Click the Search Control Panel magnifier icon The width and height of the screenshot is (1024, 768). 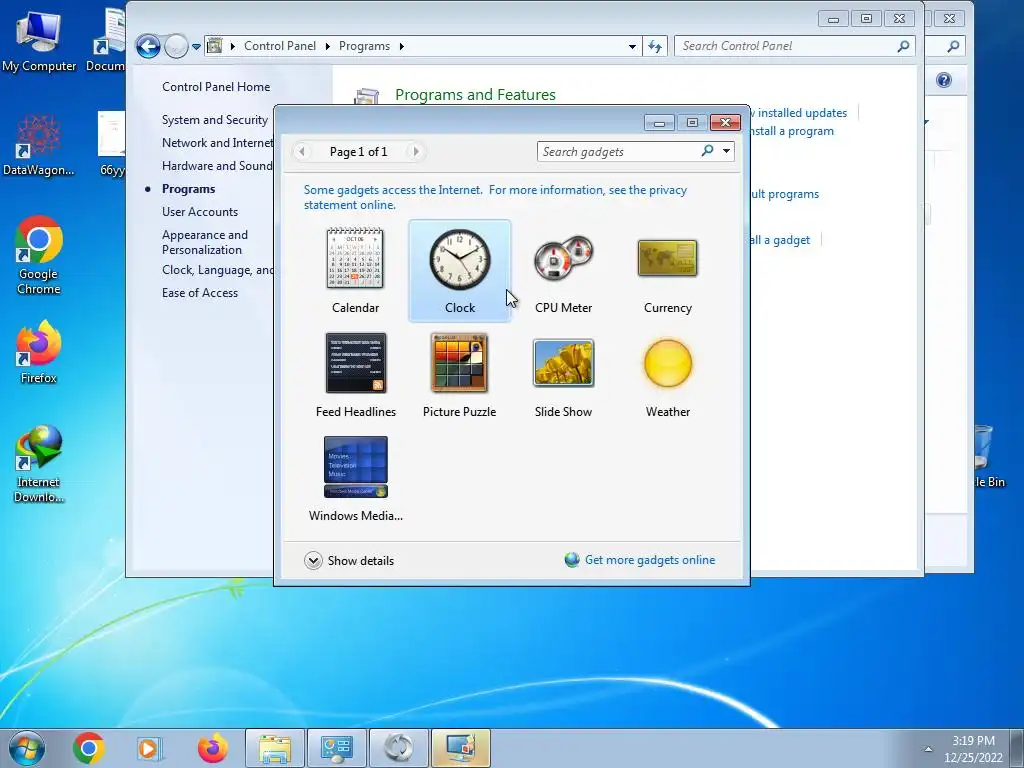(903, 46)
